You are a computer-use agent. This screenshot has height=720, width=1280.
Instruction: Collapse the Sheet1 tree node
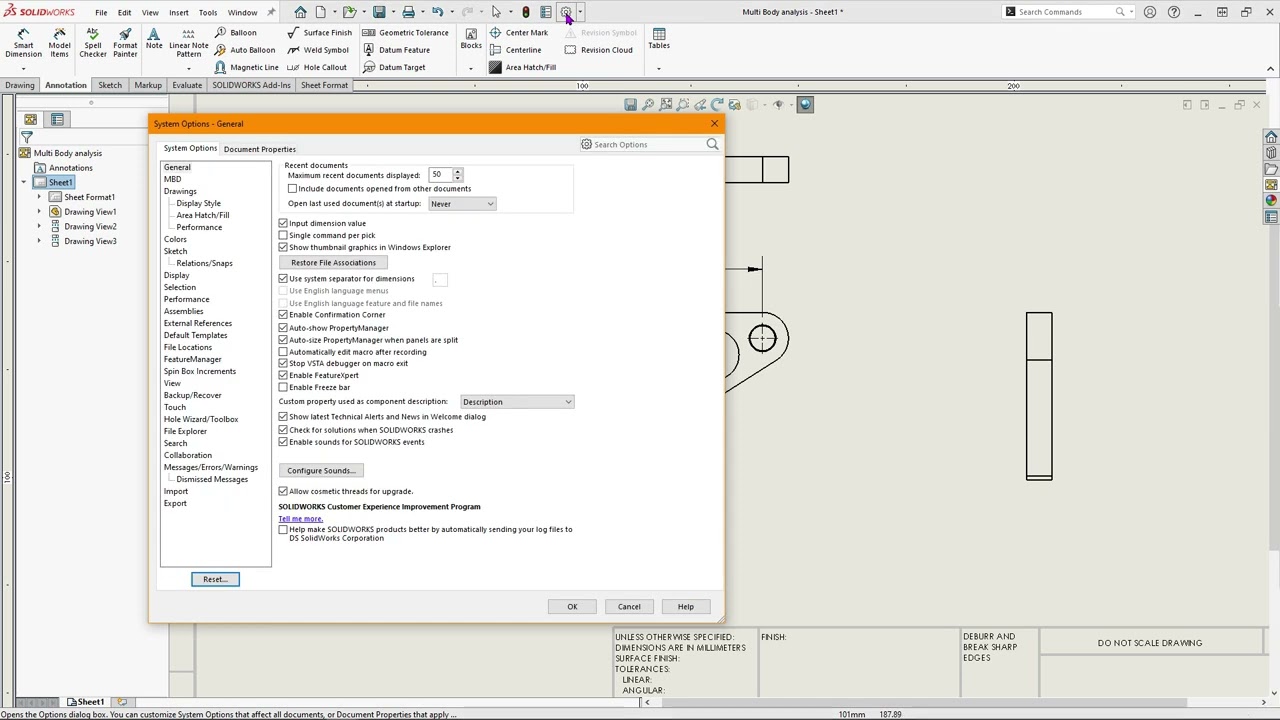point(24,182)
